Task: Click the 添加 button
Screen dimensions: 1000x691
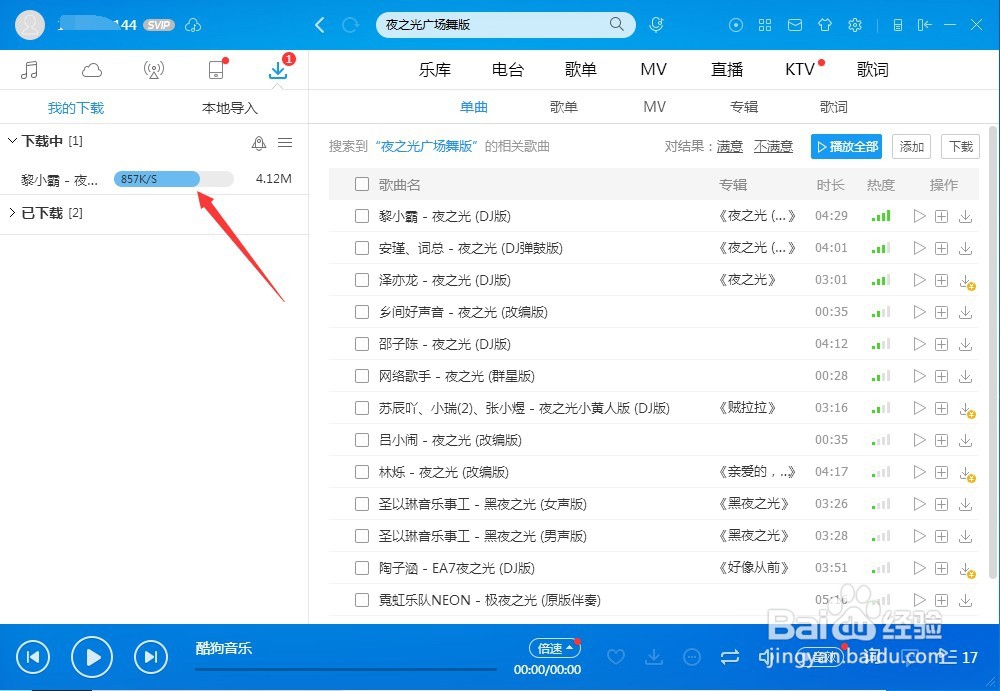Action: (x=911, y=147)
